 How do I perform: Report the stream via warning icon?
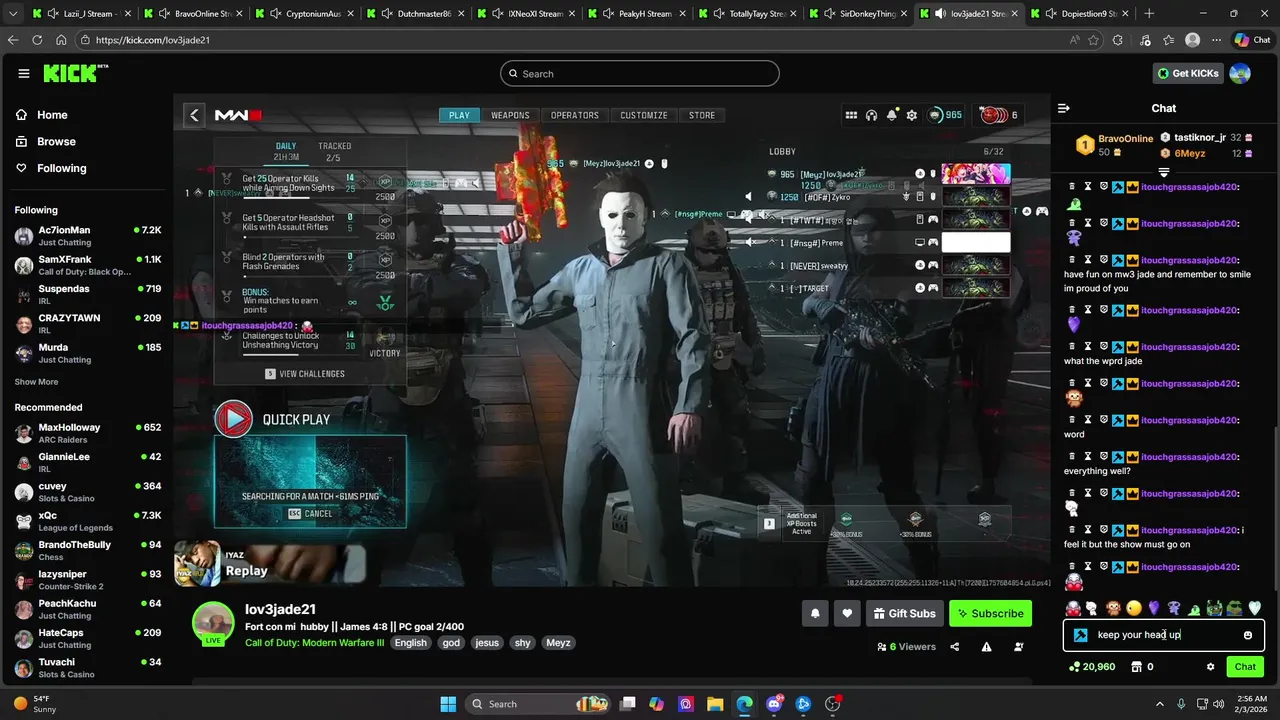click(x=987, y=647)
